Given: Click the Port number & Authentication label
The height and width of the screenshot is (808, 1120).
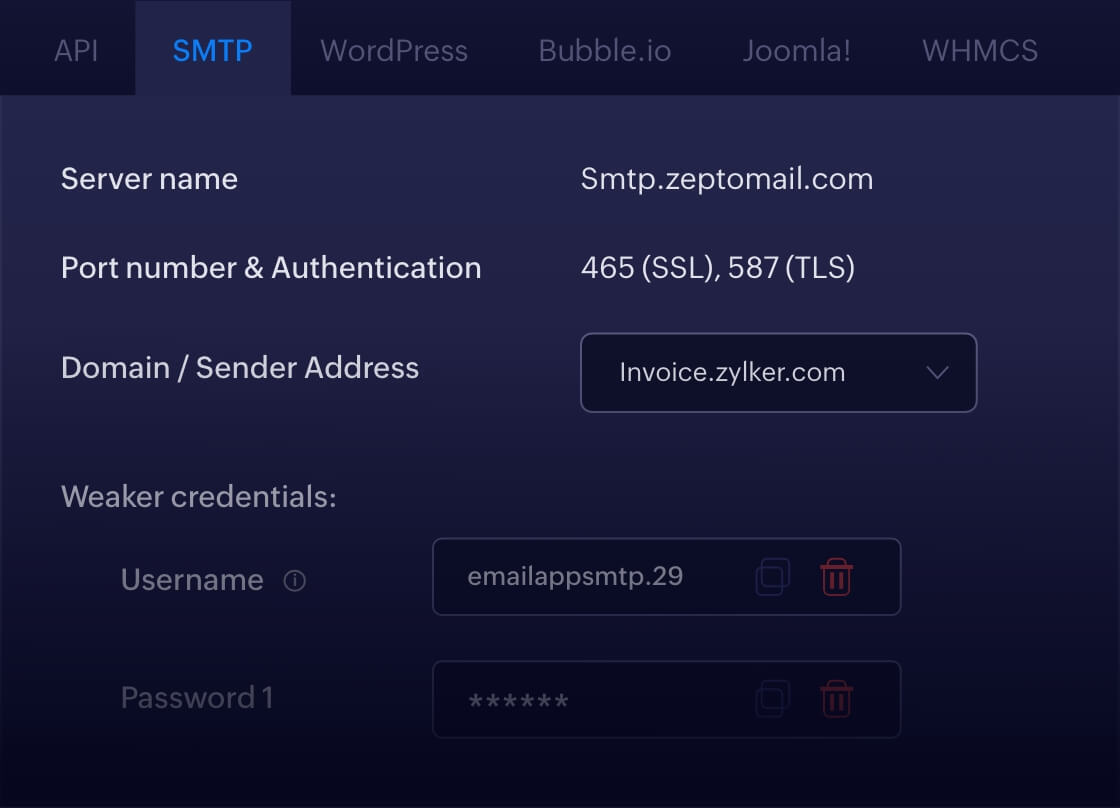Looking at the screenshot, I should [x=271, y=268].
